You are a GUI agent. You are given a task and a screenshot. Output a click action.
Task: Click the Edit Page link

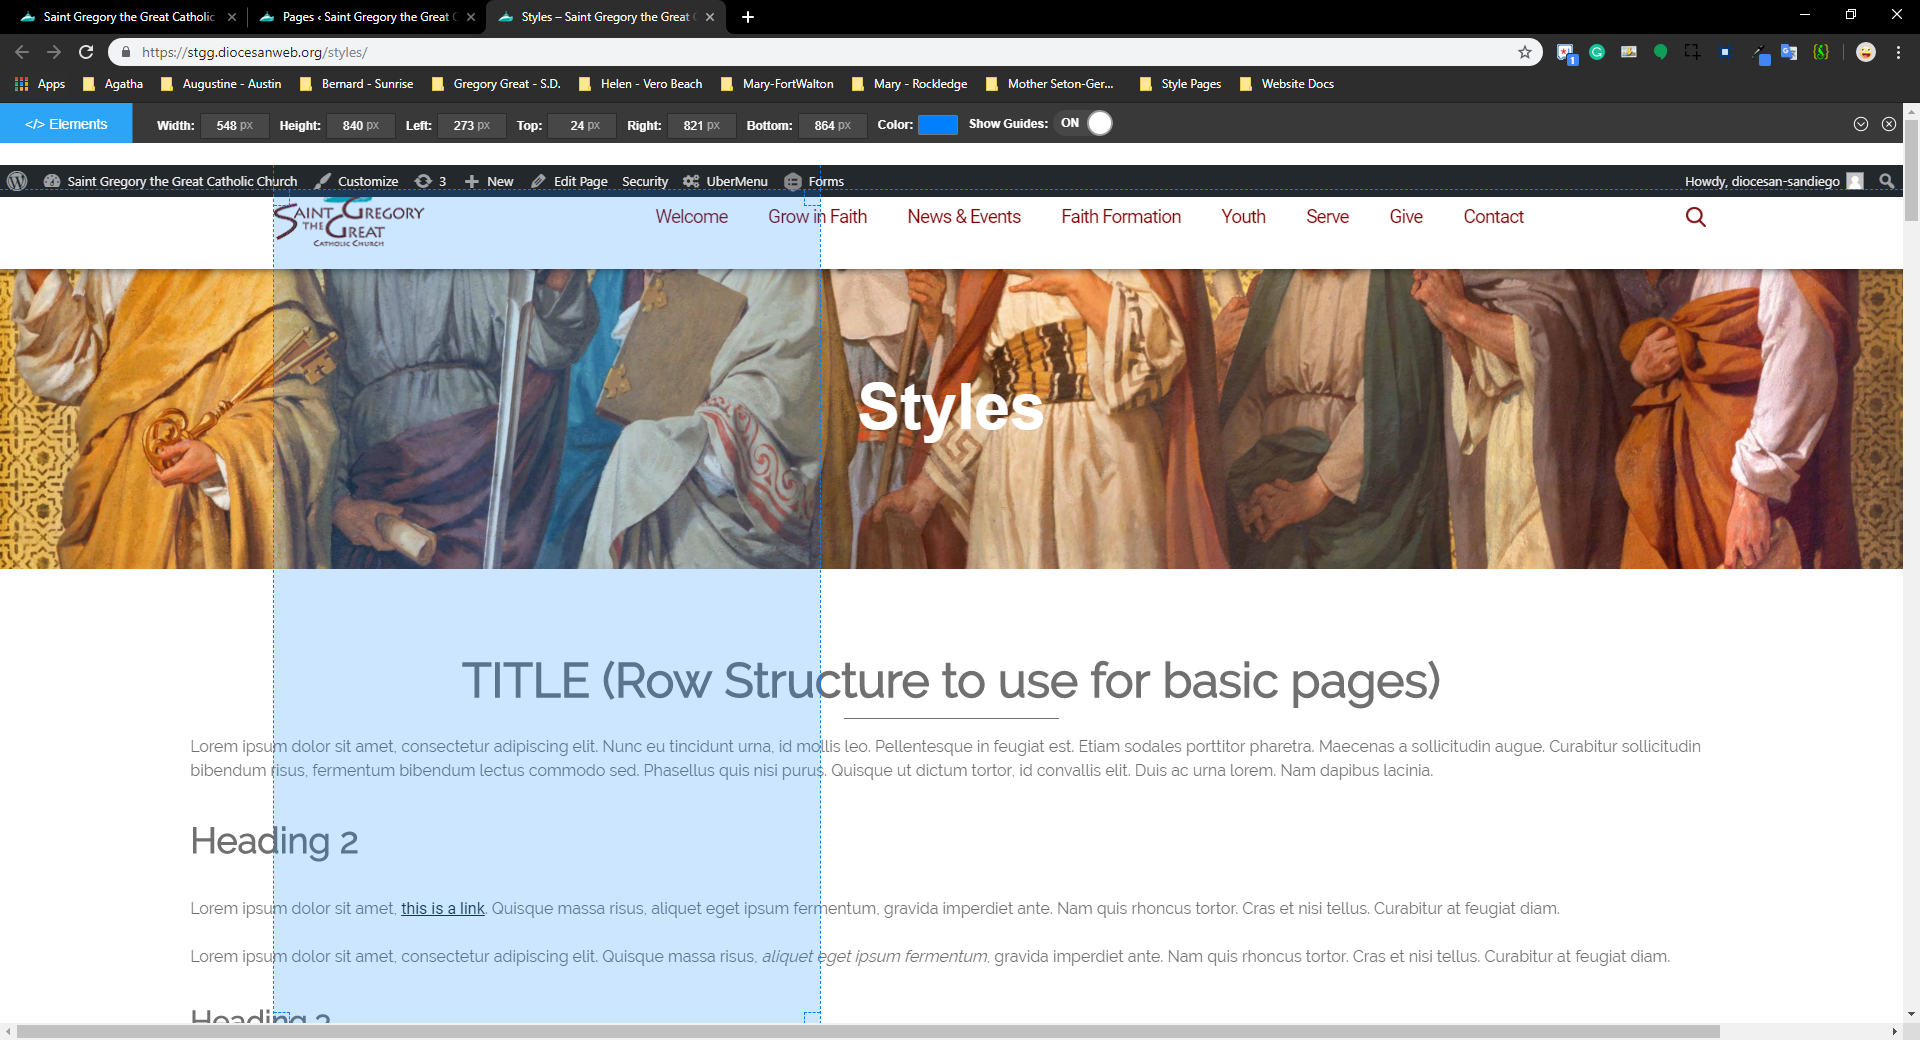click(x=570, y=181)
